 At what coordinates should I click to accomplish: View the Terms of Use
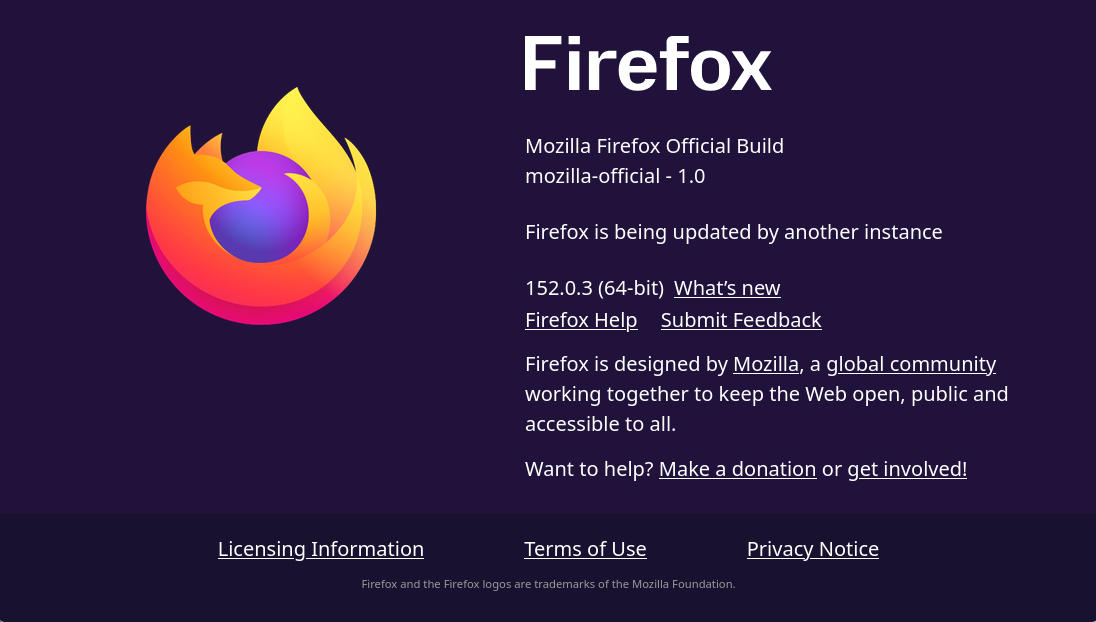[x=585, y=549]
